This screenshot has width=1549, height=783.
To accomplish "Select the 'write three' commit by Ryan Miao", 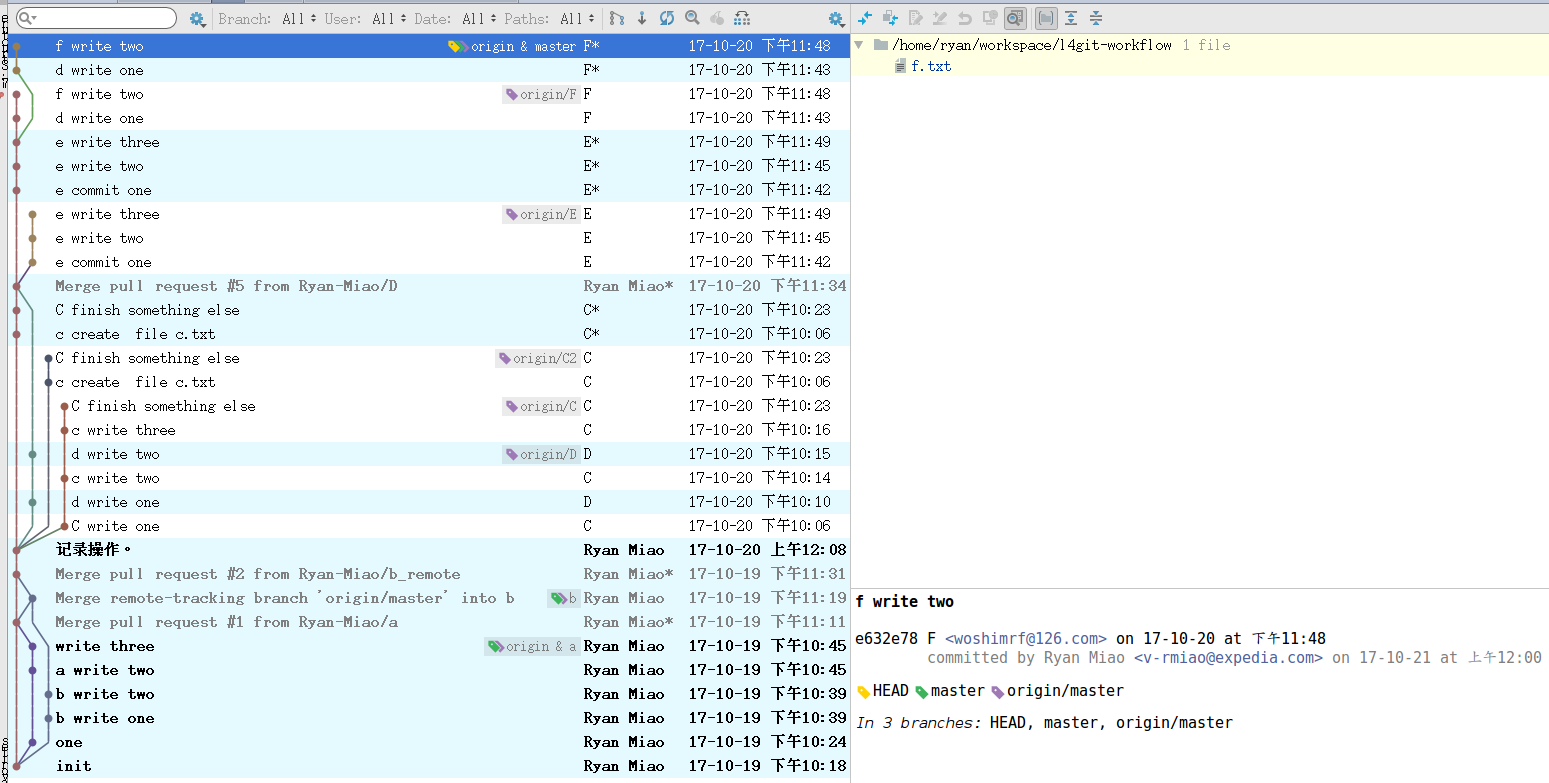I will click(x=429, y=646).
